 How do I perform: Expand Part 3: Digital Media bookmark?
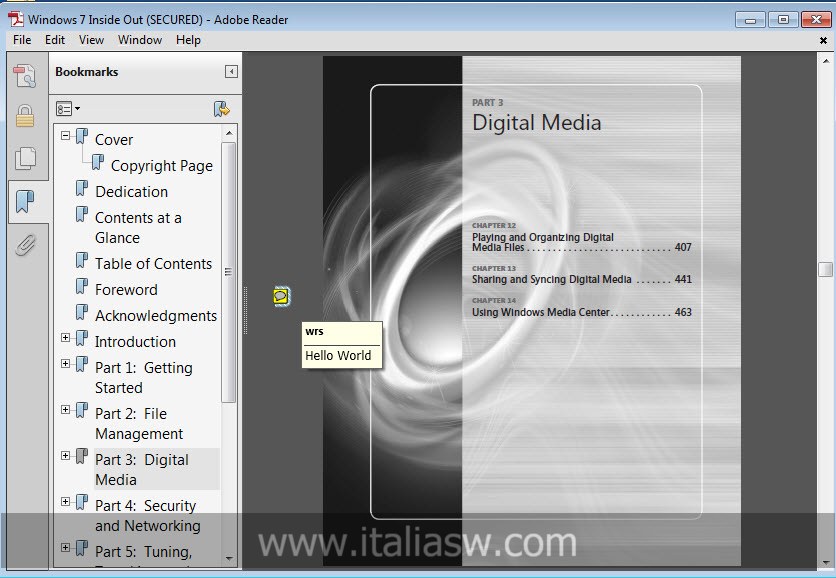(x=65, y=455)
